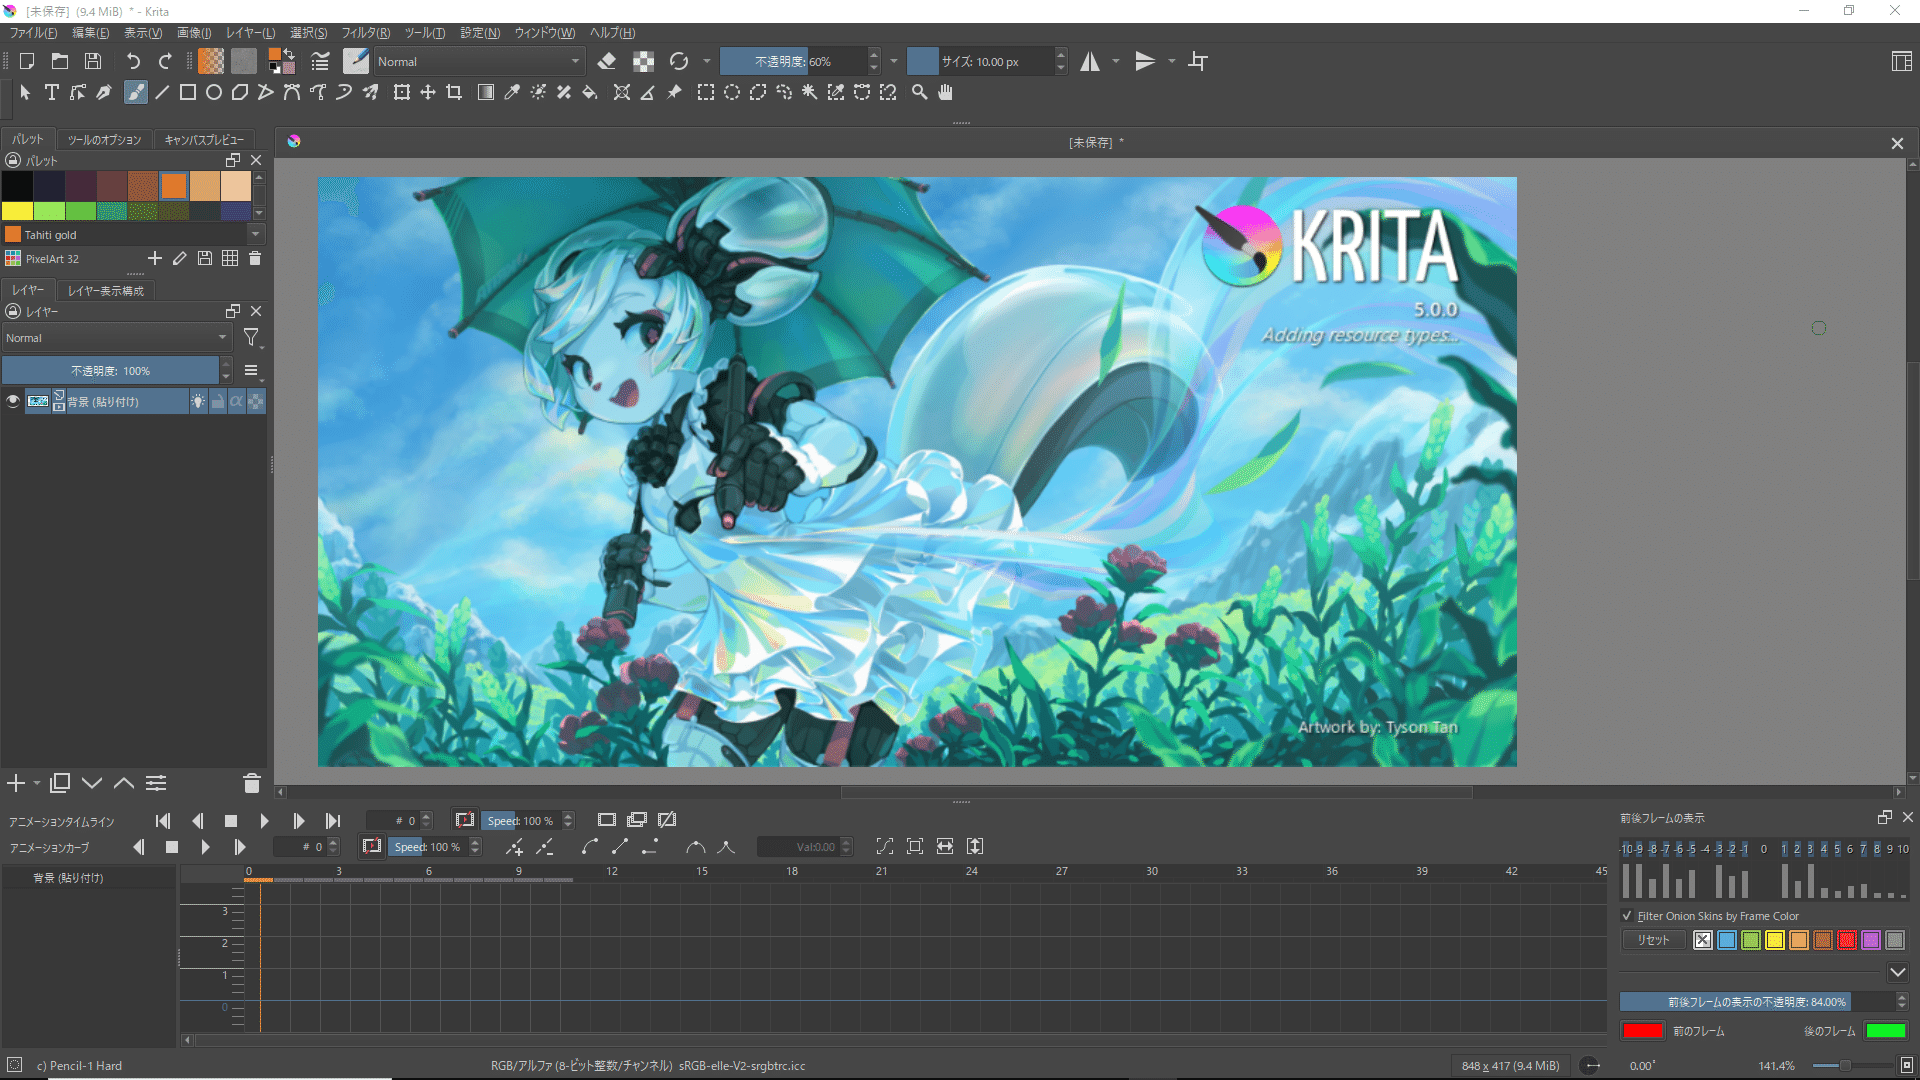Select the Freehand Brush tool

[135, 92]
